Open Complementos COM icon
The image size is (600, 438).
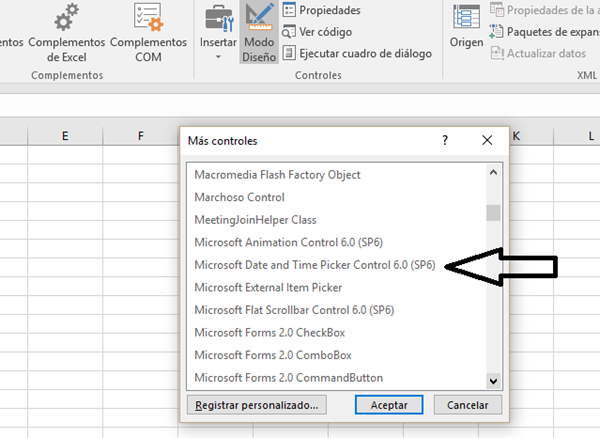pyautogui.click(x=148, y=18)
